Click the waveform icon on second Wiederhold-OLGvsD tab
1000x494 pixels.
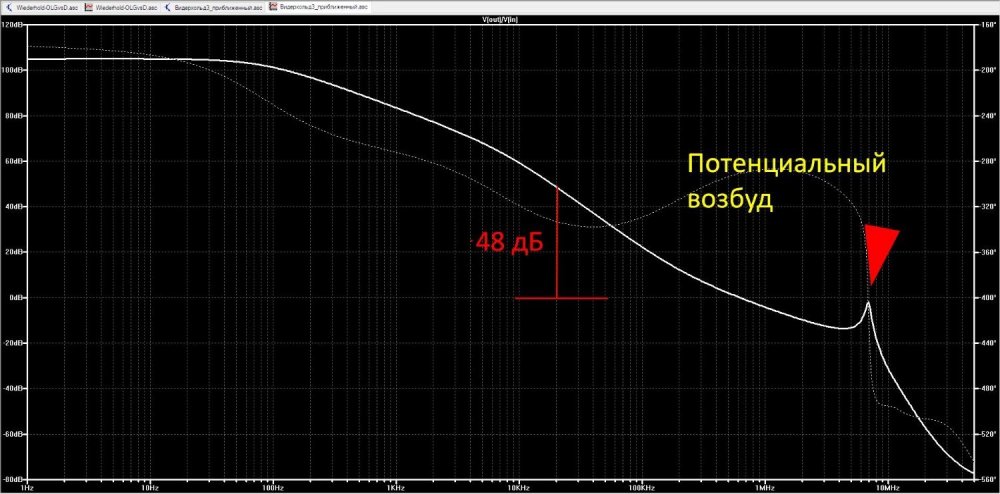pyautogui.click(x=88, y=6)
